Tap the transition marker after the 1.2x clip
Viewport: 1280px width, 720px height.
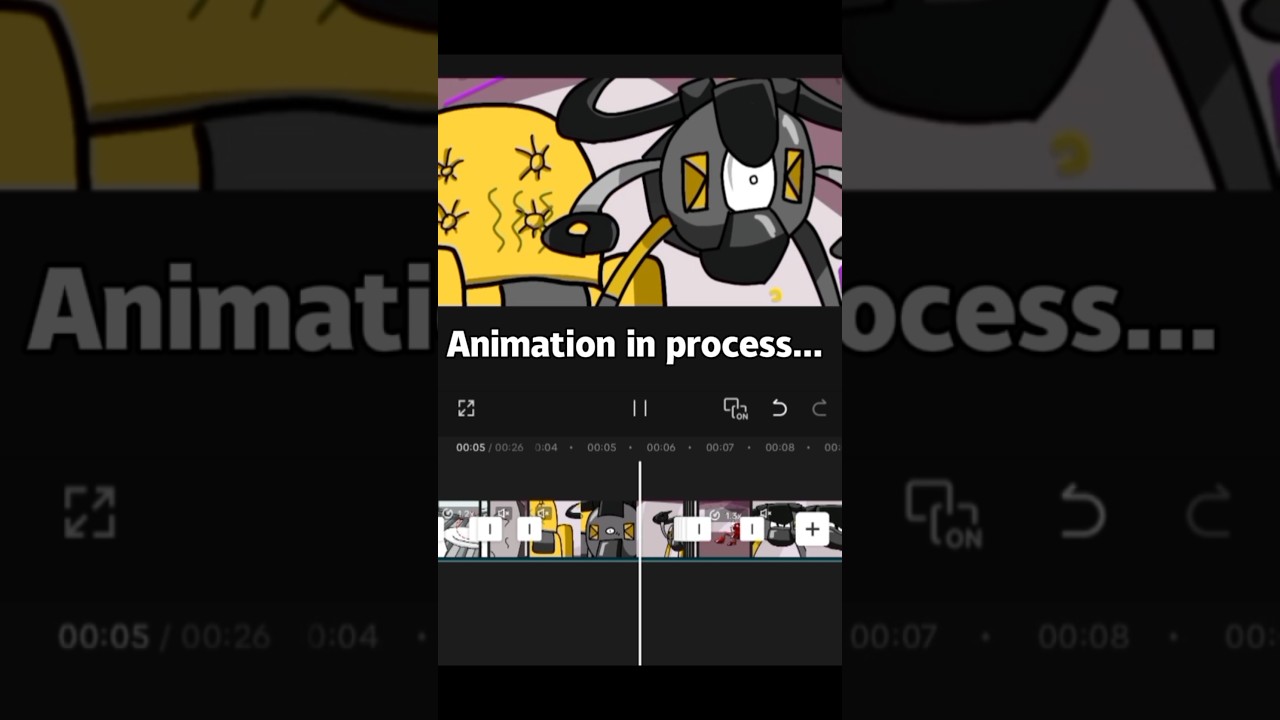point(489,529)
